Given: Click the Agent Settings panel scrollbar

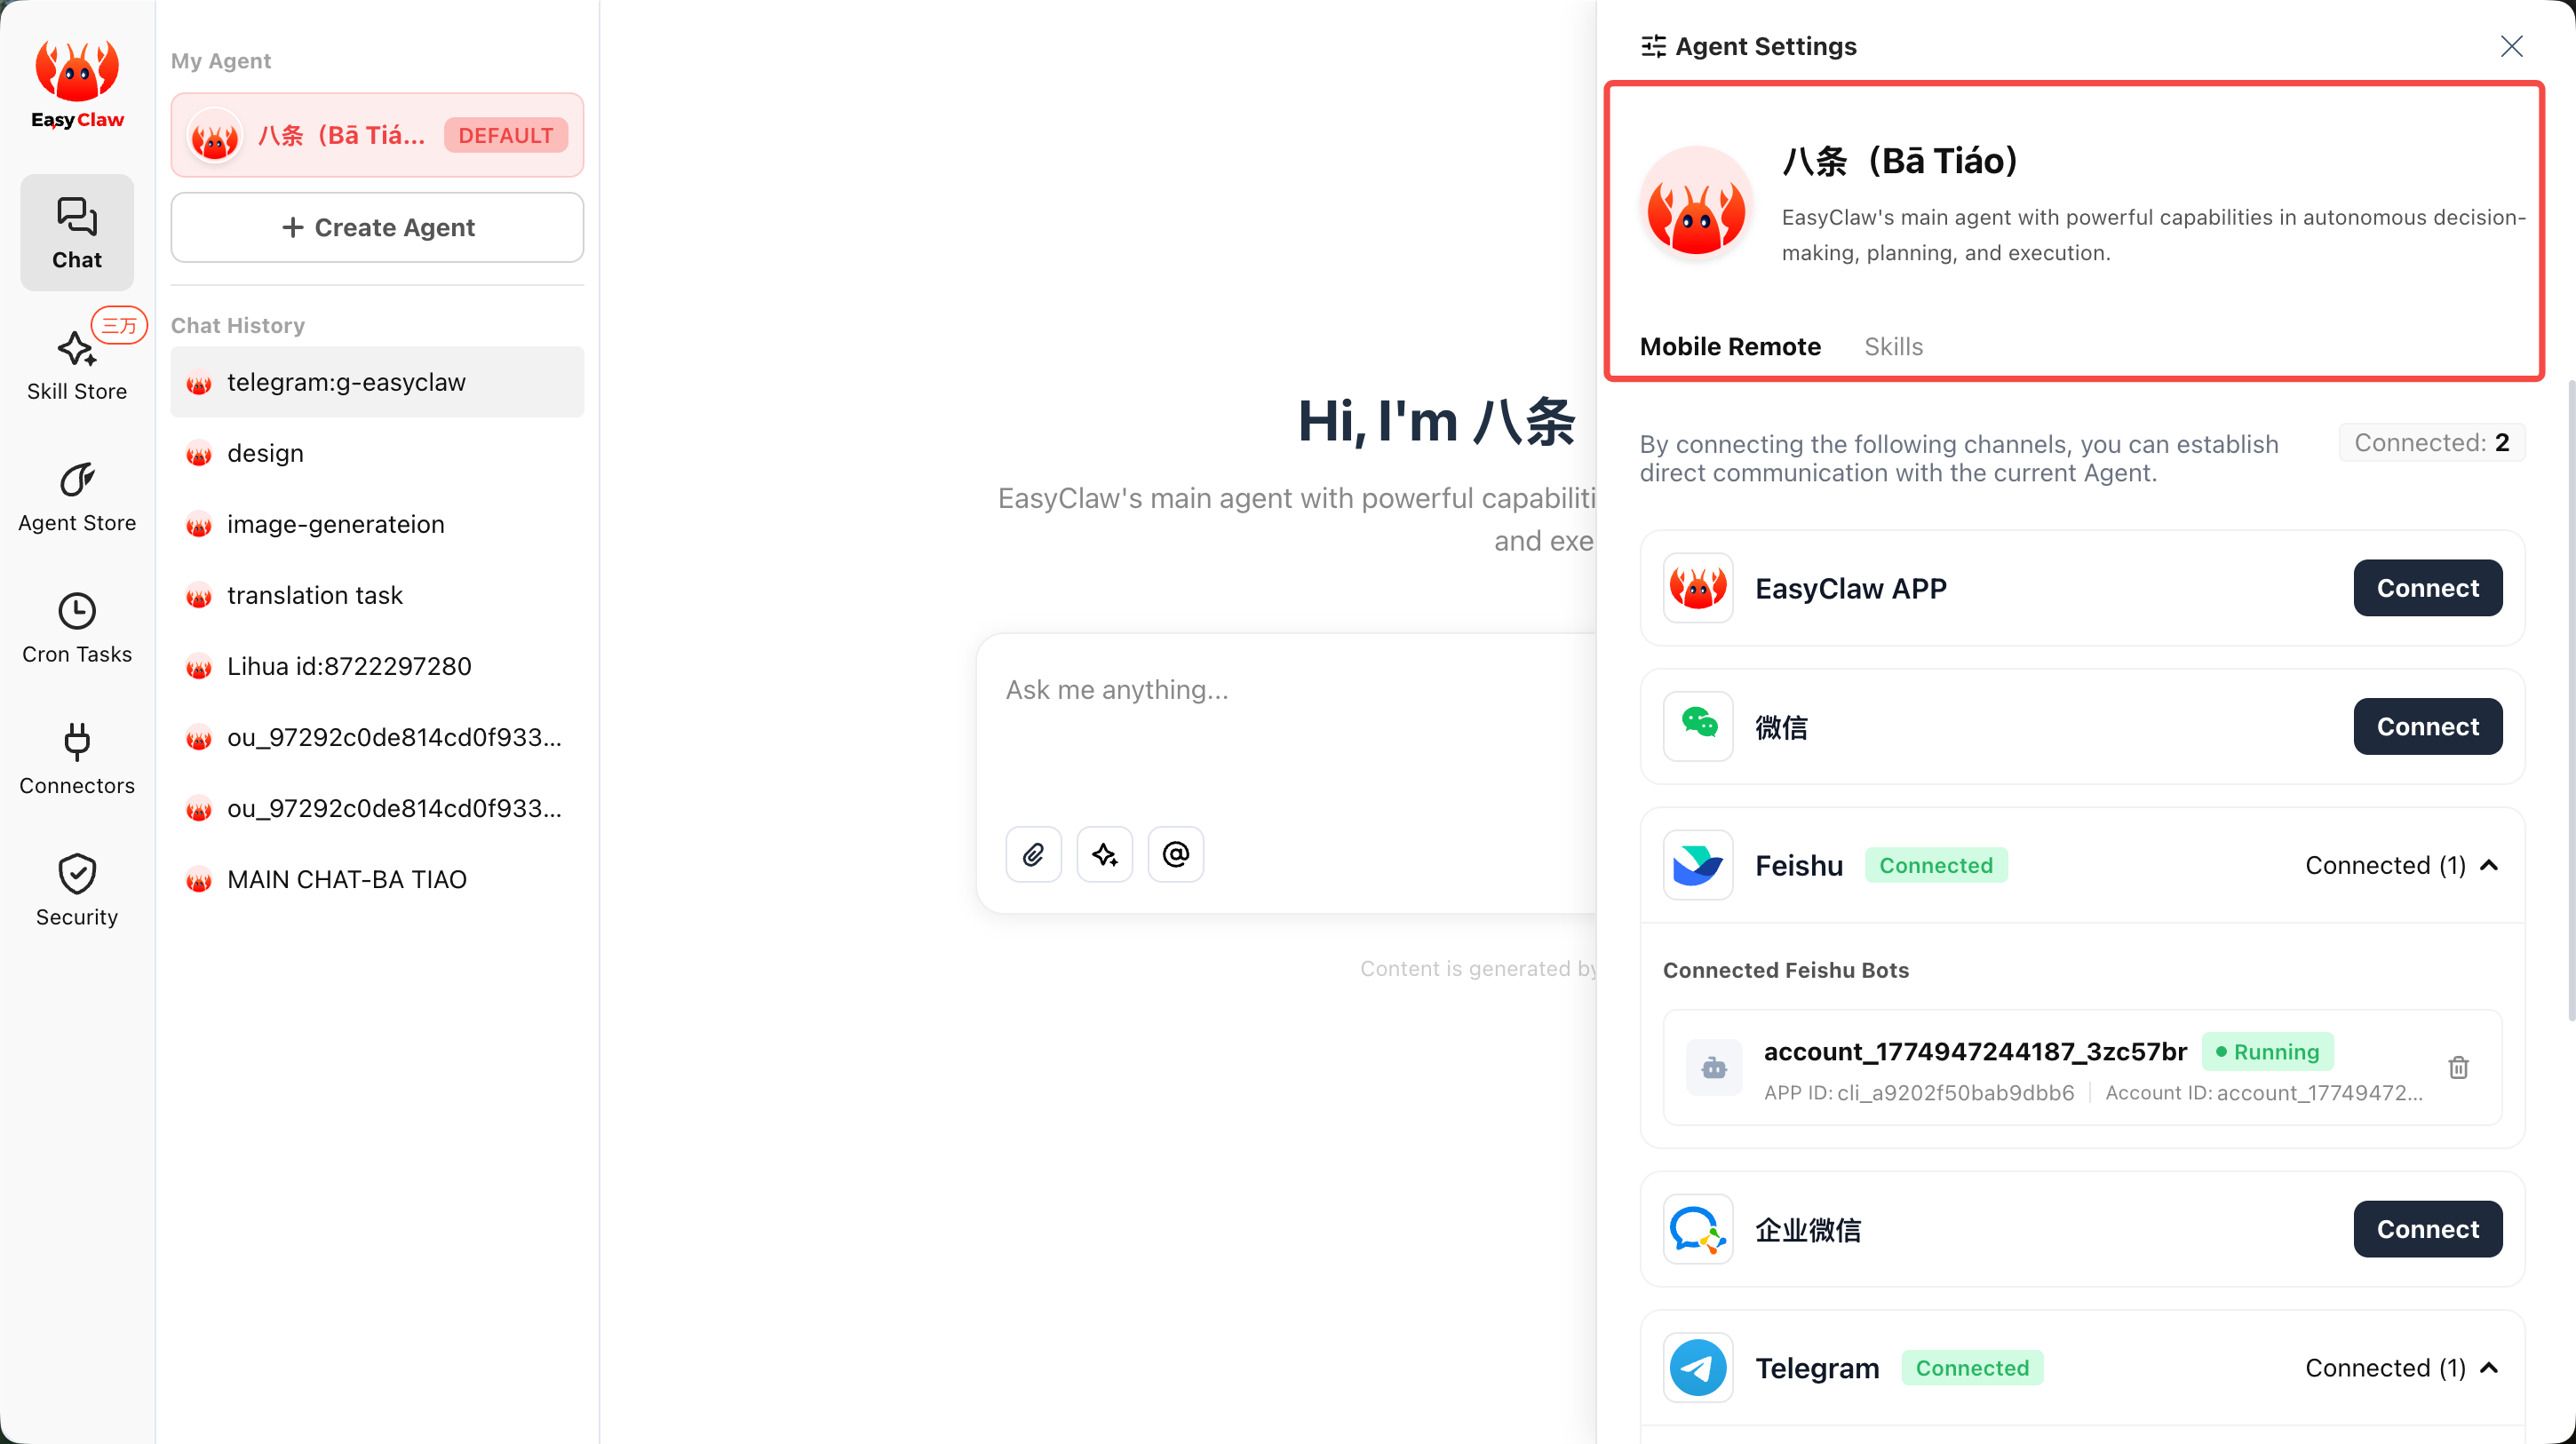Looking at the screenshot, I should (x=2570, y=700).
